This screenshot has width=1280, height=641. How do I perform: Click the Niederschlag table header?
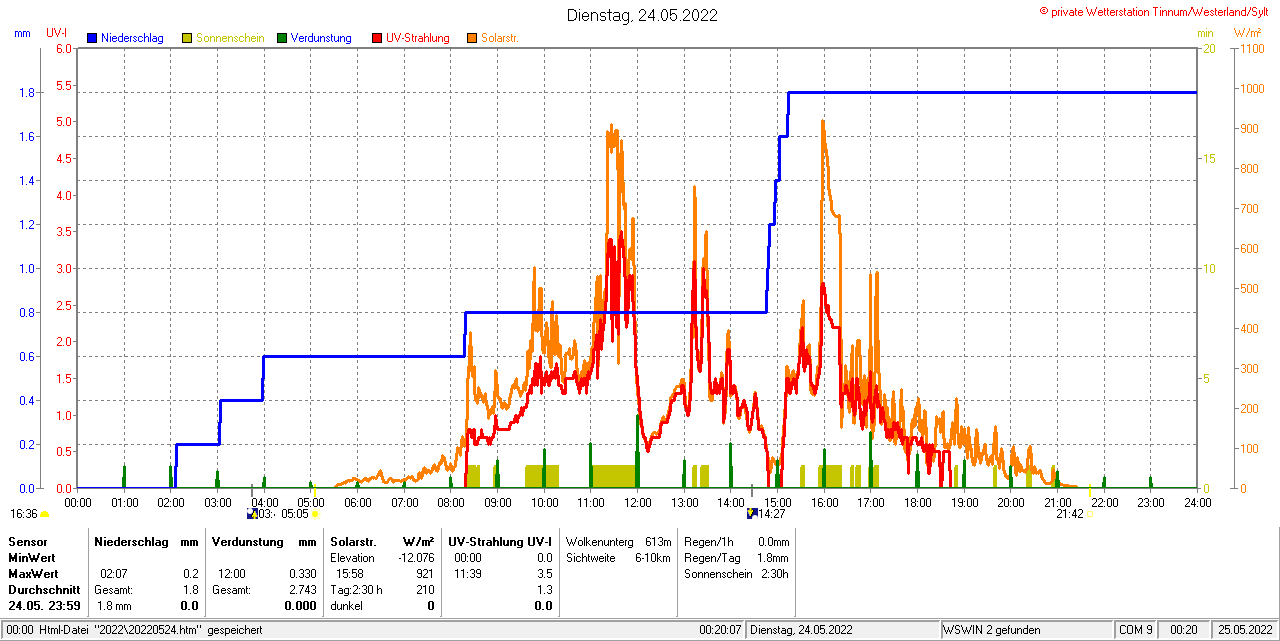(x=130, y=541)
